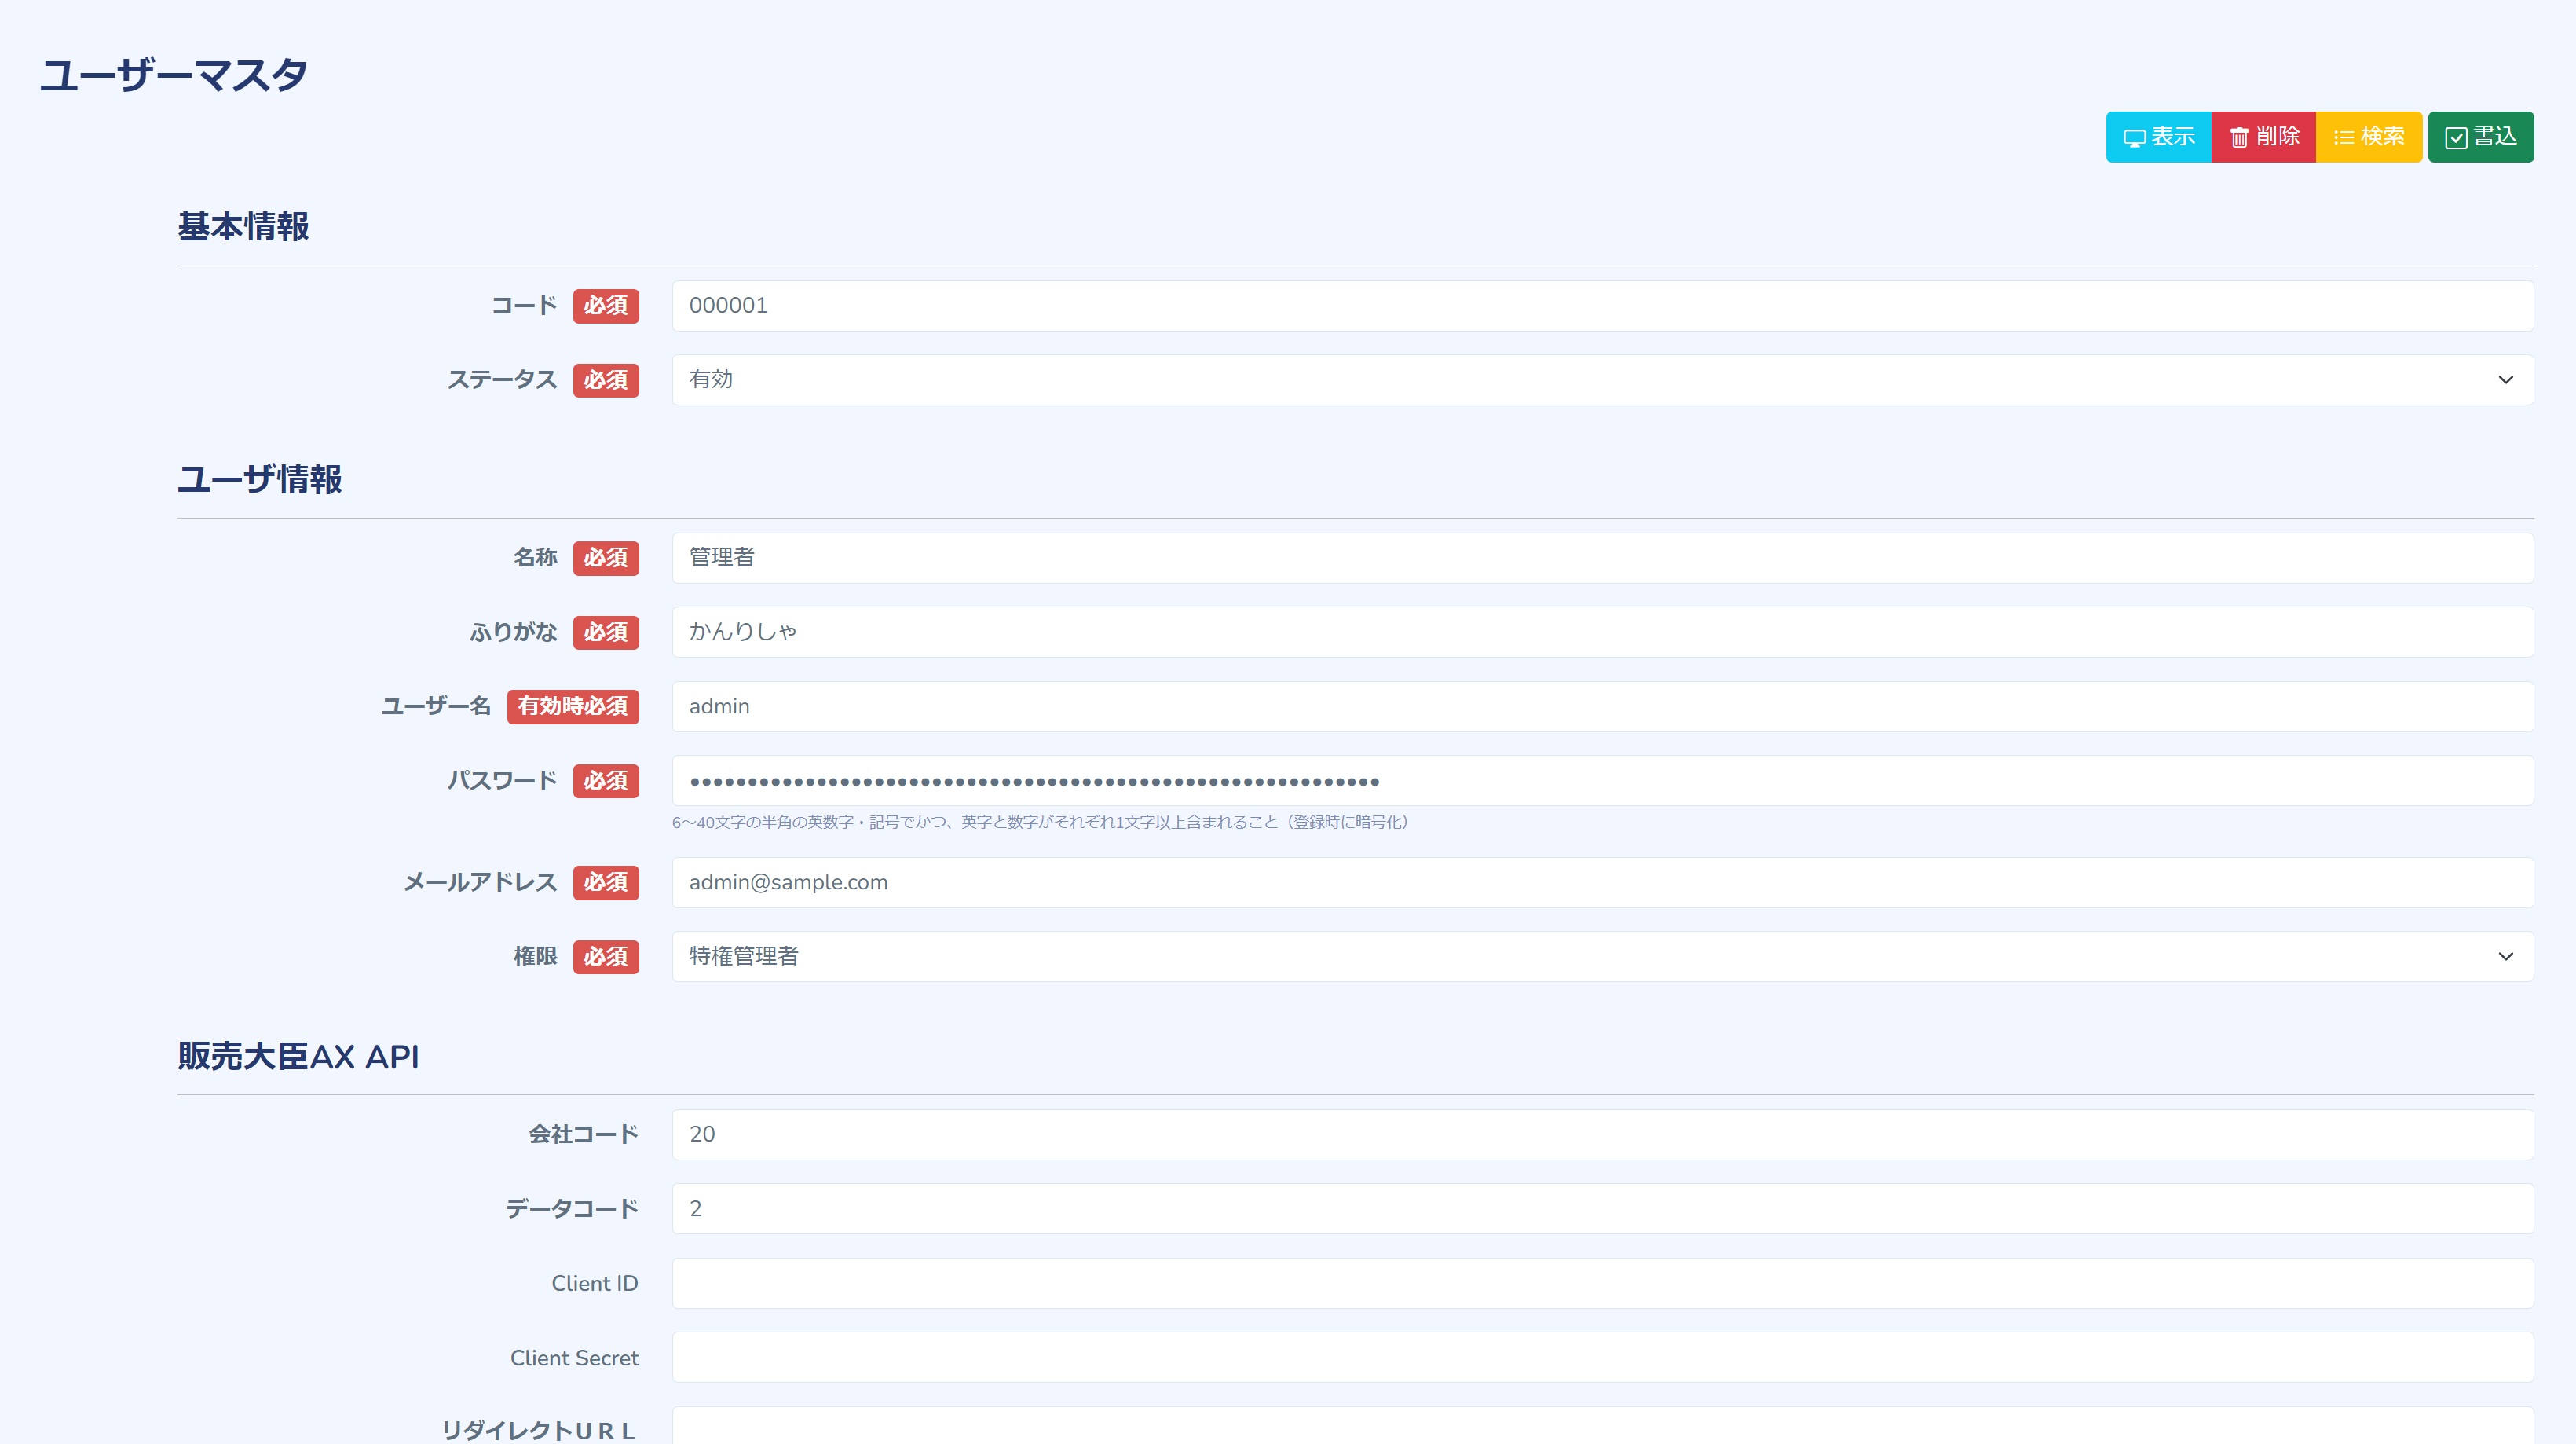Open the ステータス status dropdown
Screen dimensions: 2576x1444
tap(1600, 380)
